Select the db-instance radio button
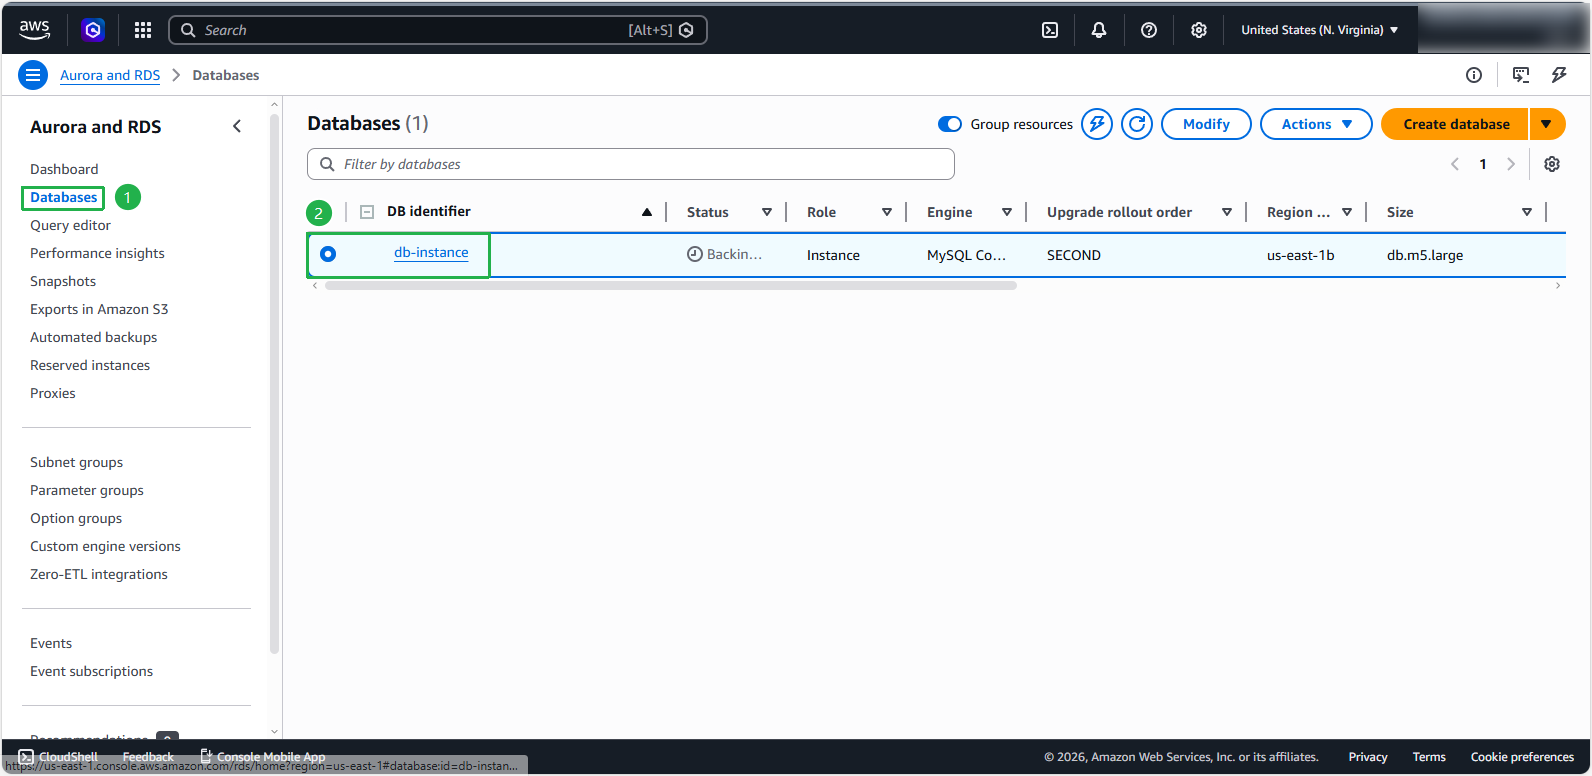This screenshot has width=1592, height=776. point(328,254)
